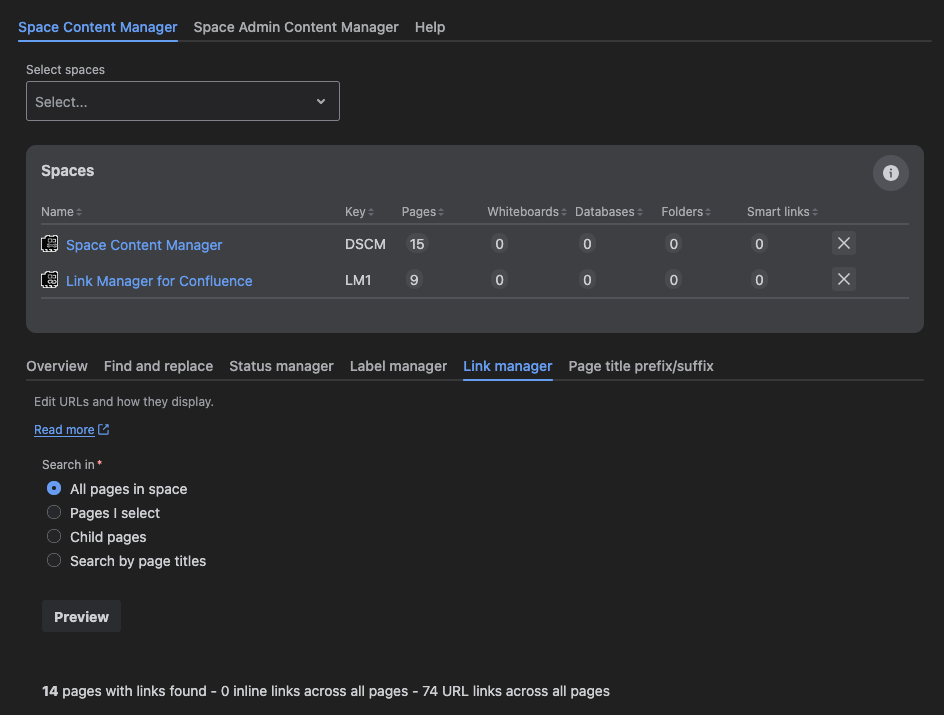Sort spaces by Databases column
Screen dimensions: 944x715
tap(609, 212)
